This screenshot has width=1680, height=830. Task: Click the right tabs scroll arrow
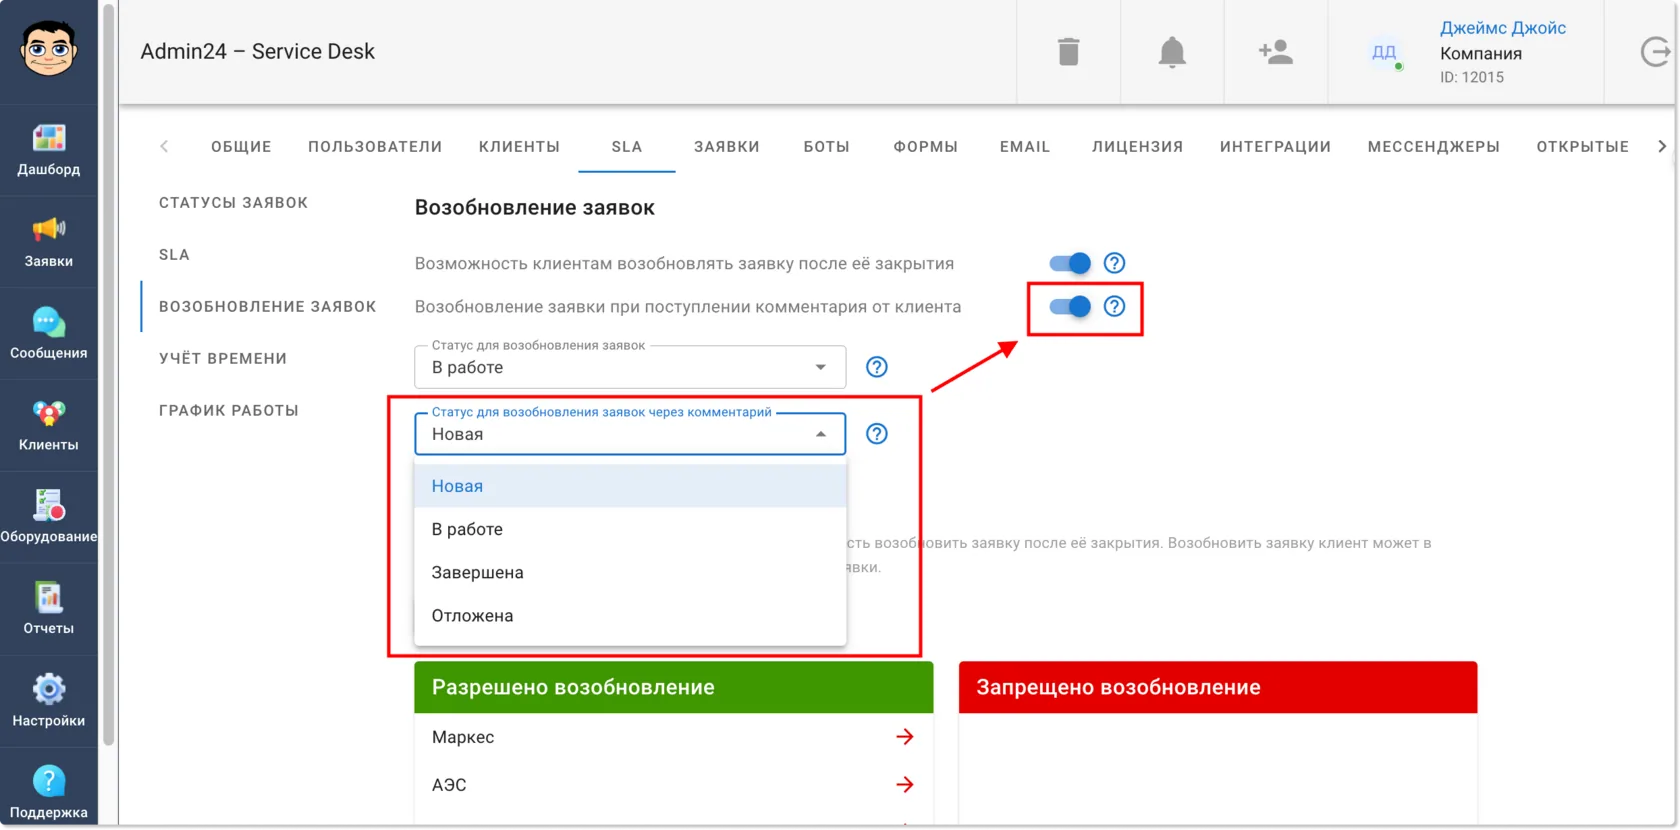(1662, 147)
